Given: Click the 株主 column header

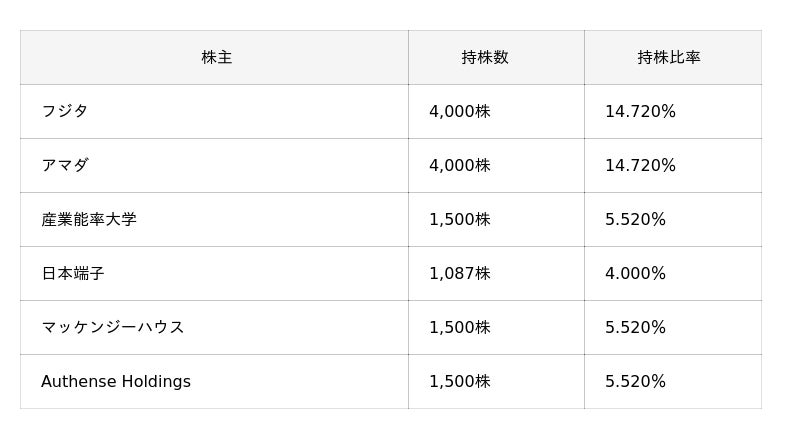Looking at the screenshot, I should tap(216, 58).
